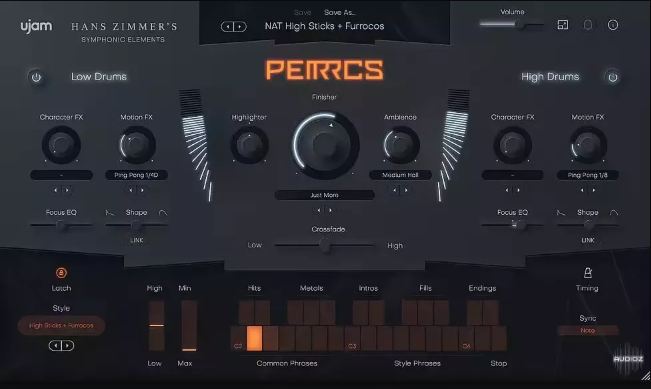Enable the Latch icon
Image resolution: width=651 pixels, height=389 pixels.
[61, 273]
